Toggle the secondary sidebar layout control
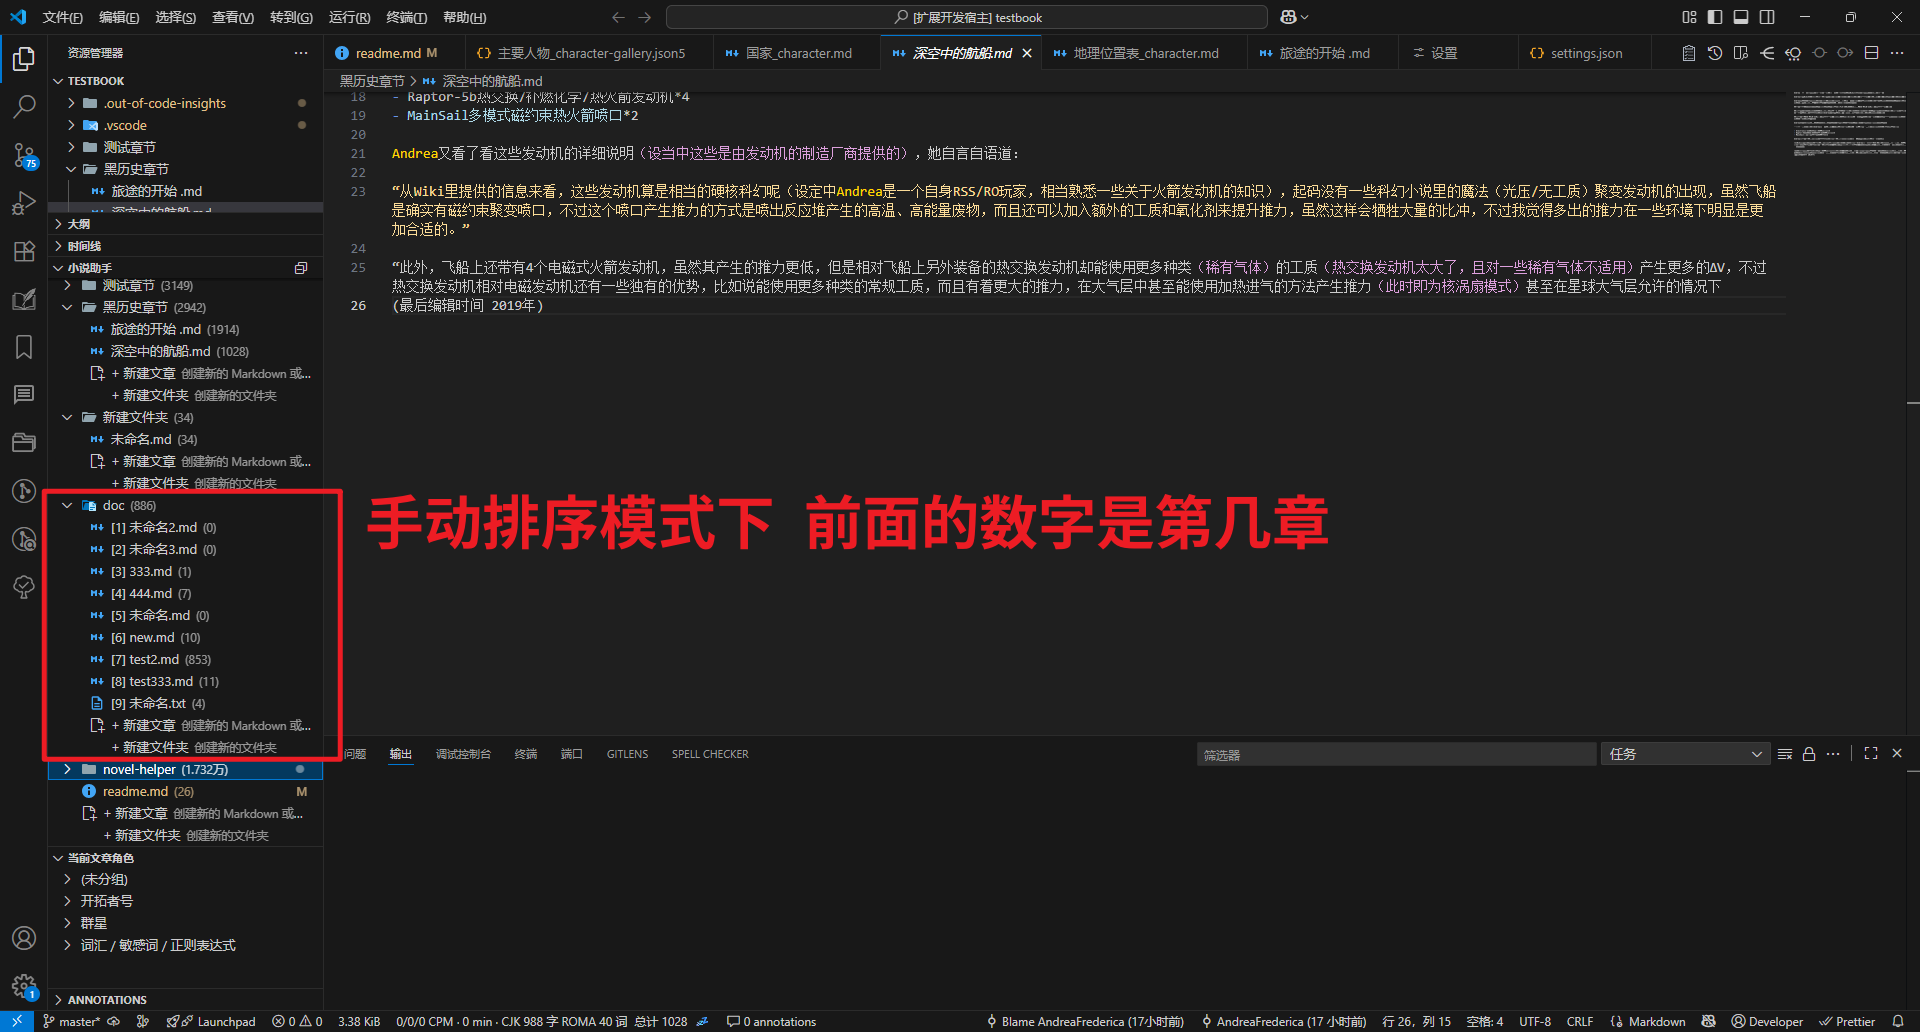Screen dimensions: 1920x1032 [1767, 17]
